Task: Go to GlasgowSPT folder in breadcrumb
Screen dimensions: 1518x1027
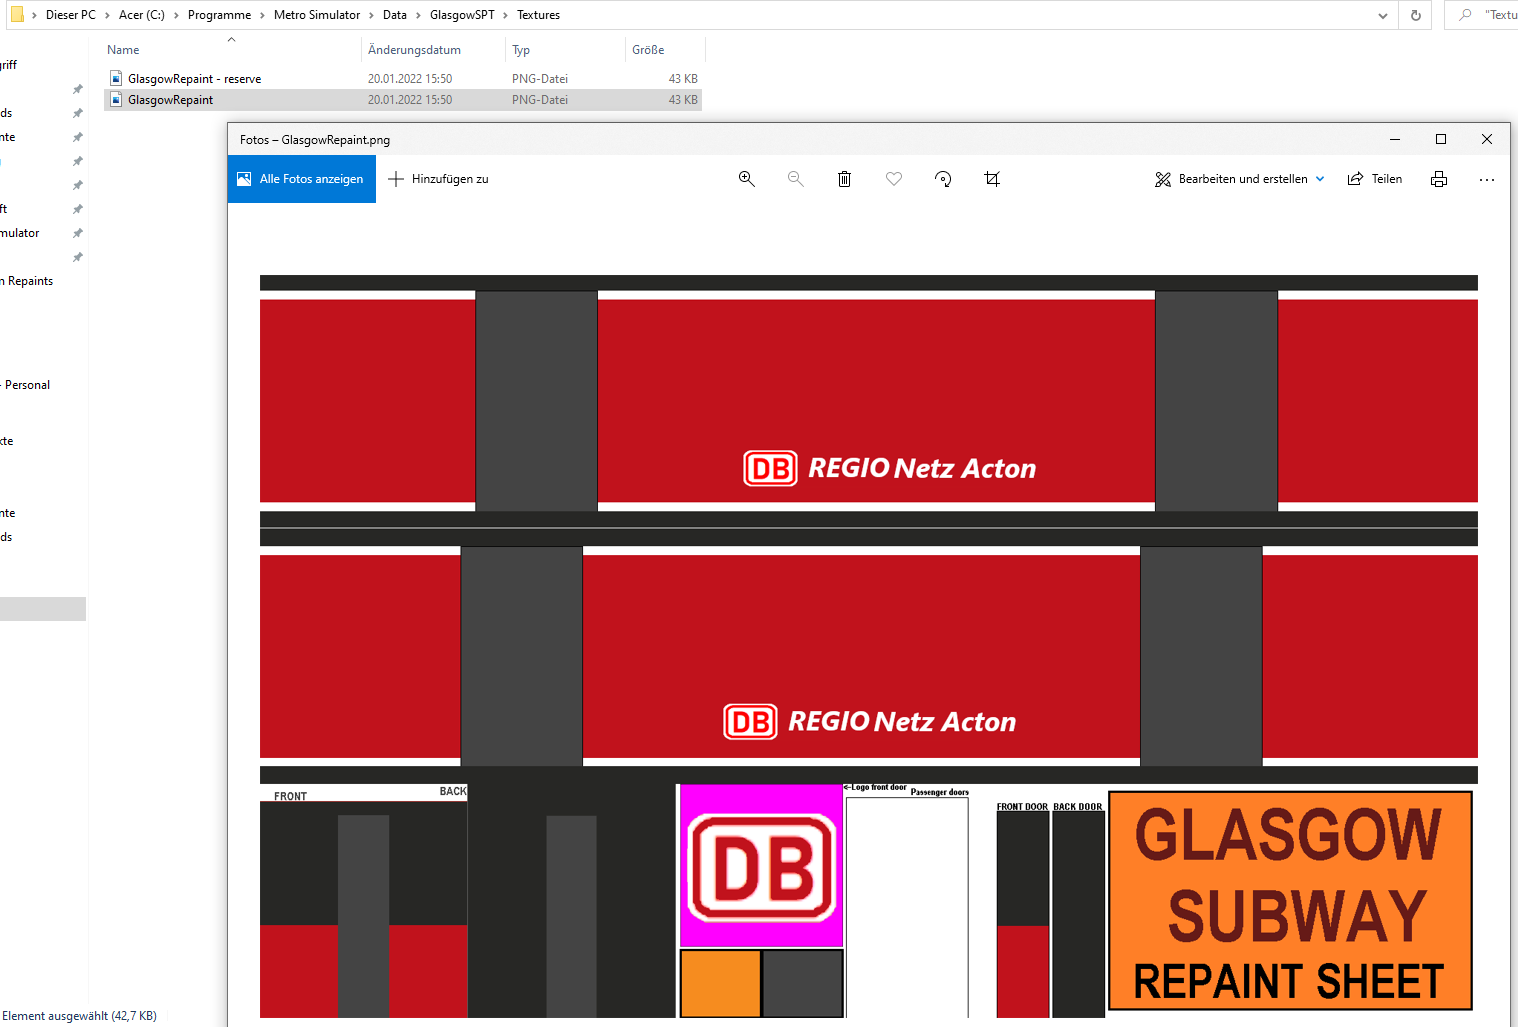Action: (x=462, y=15)
